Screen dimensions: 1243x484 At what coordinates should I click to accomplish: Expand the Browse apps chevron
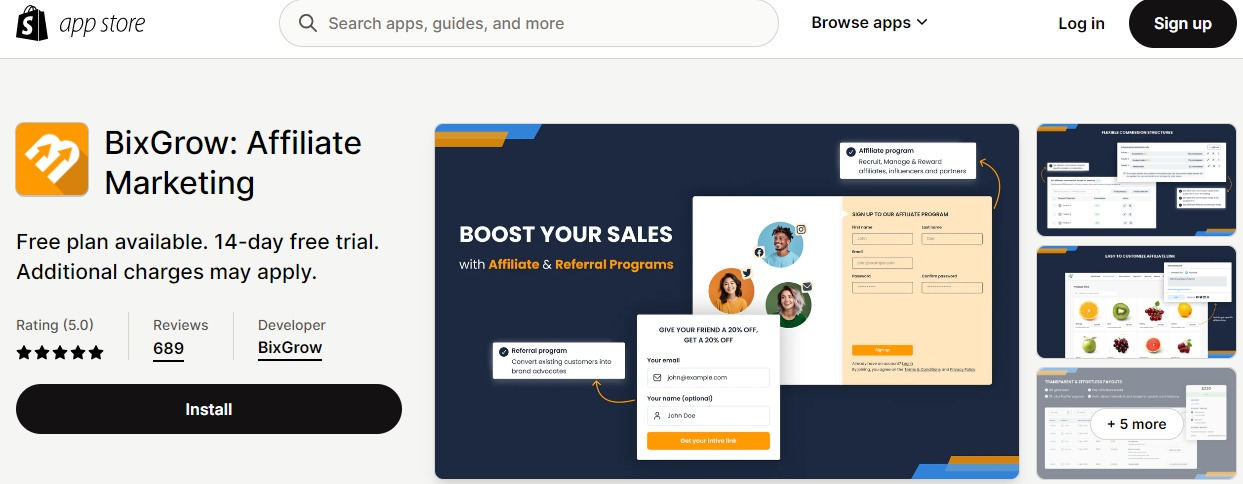[x=922, y=23]
